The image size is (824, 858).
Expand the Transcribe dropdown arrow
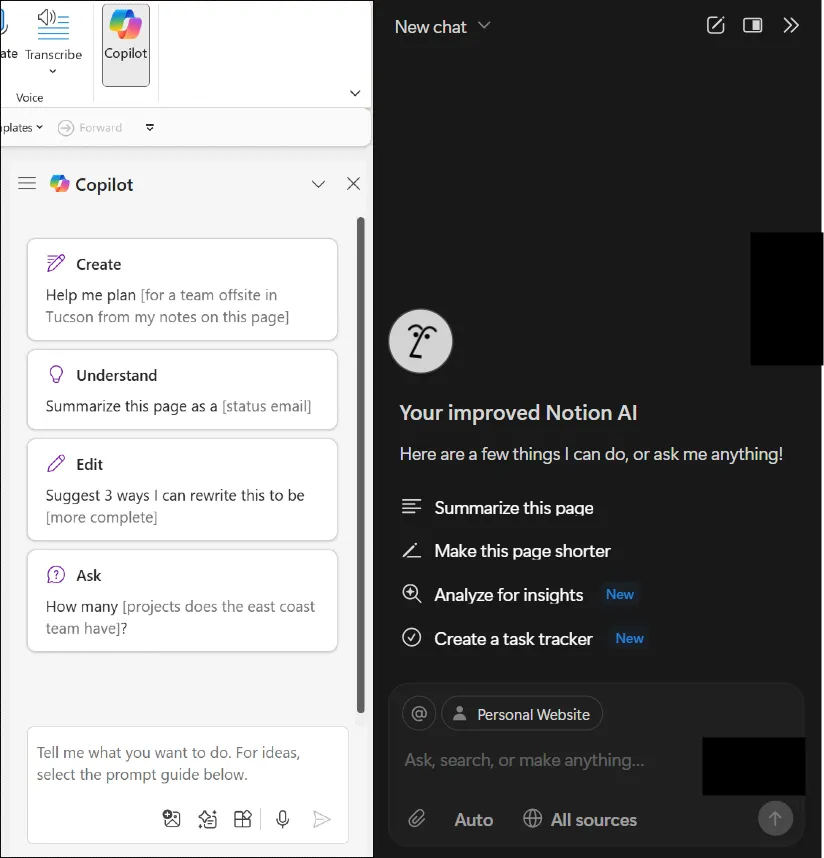click(x=53, y=71)
